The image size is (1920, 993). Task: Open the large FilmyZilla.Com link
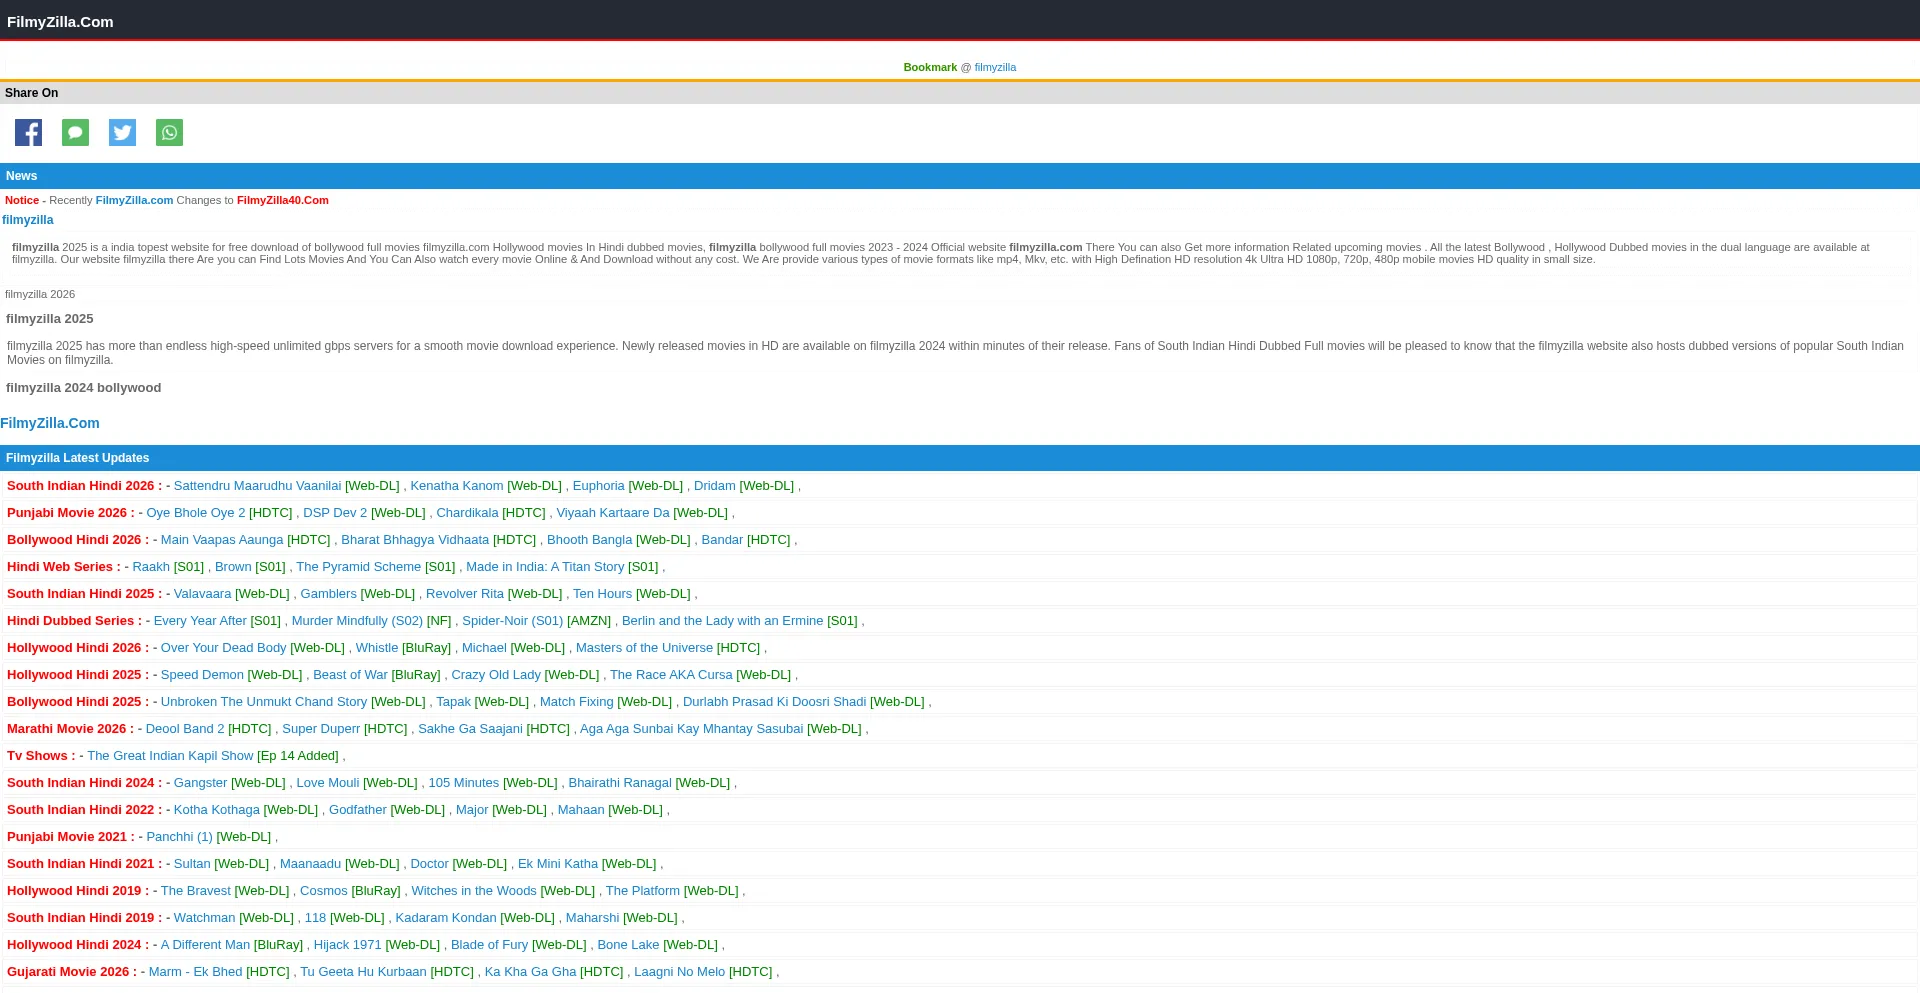click(50, 423)
